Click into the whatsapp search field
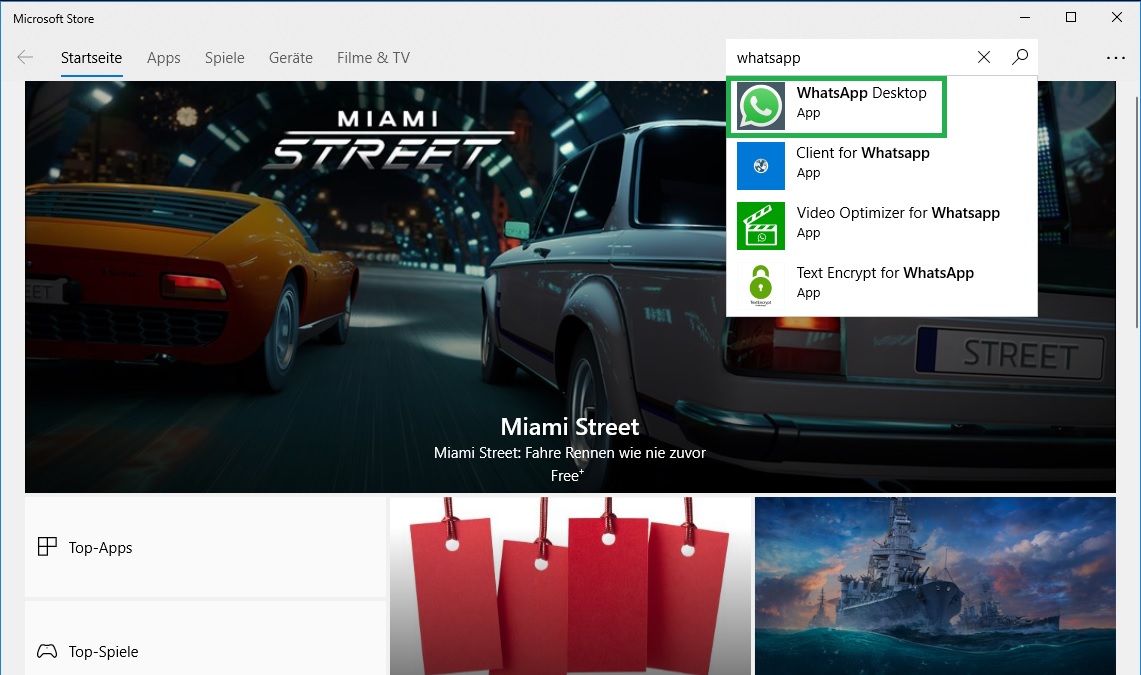Screen dimensions: 1141x675 (x=851, y=57)
